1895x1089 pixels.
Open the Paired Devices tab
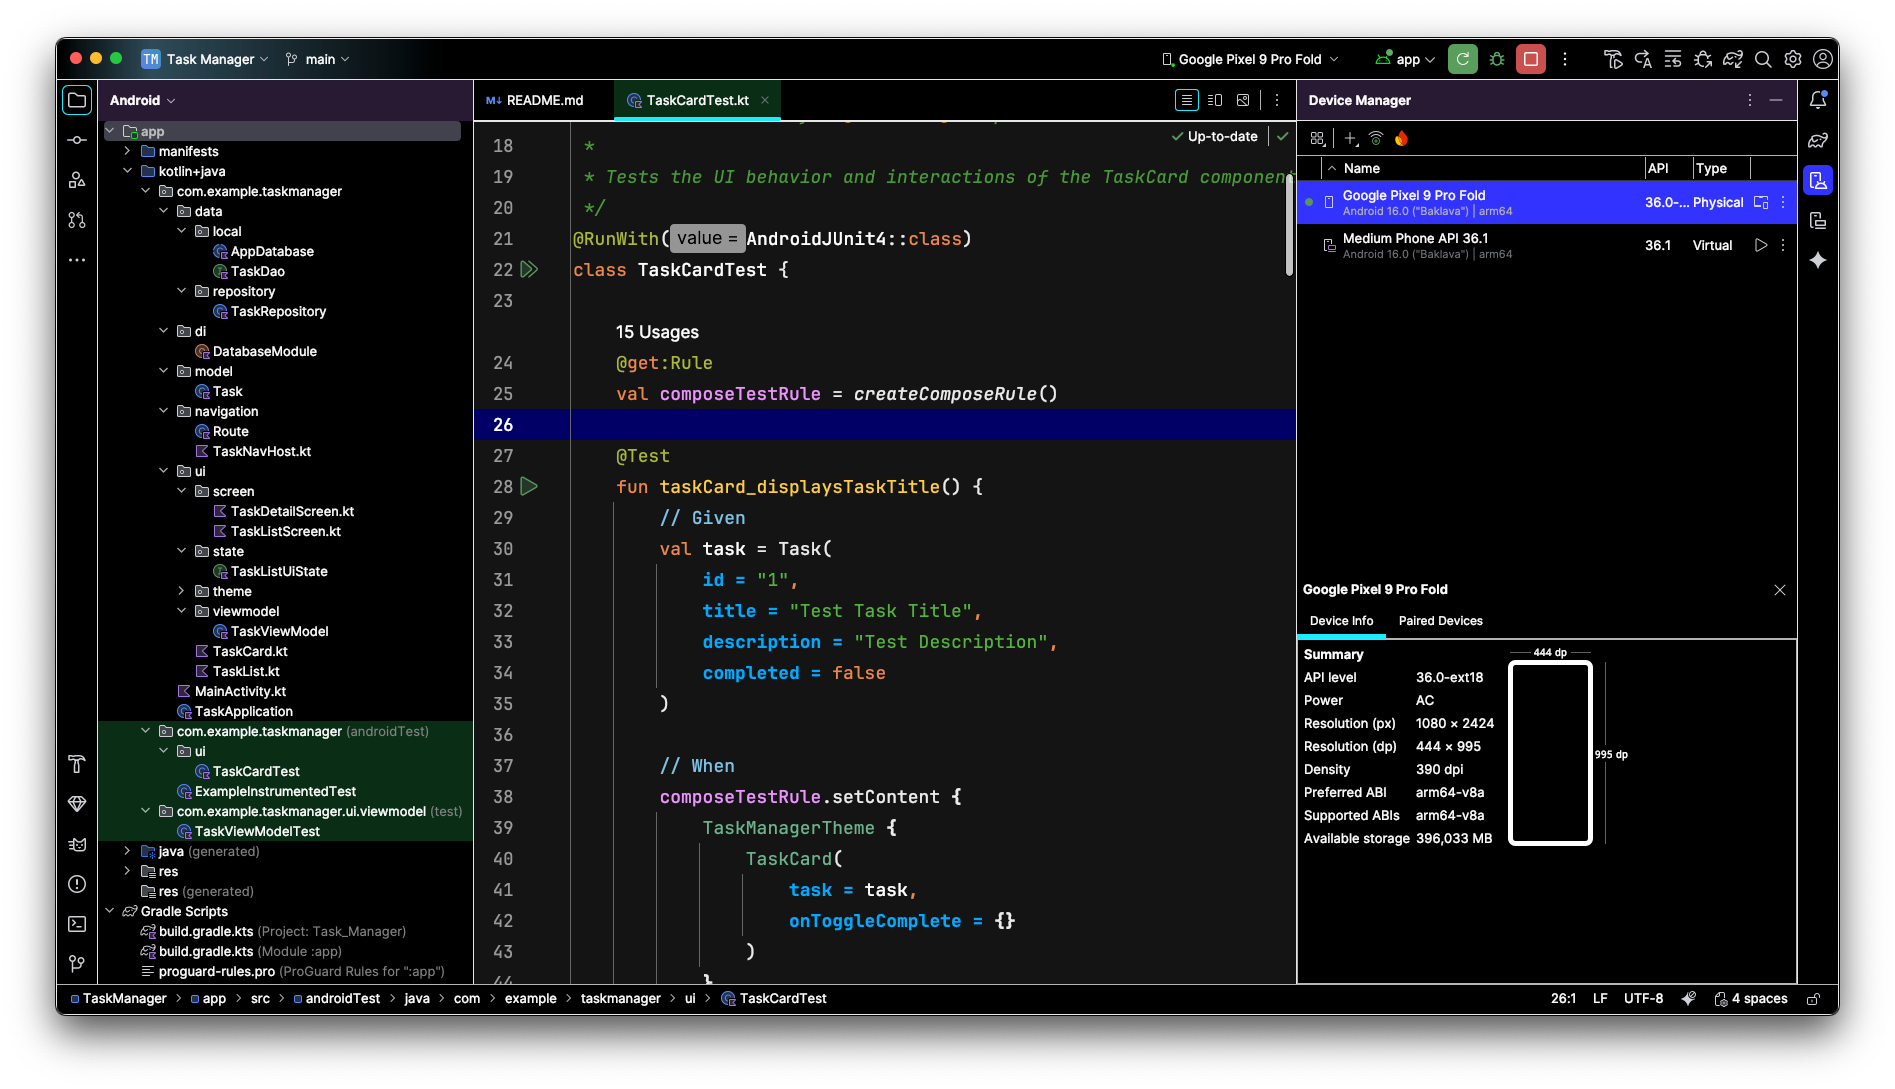click(1440, 621)
